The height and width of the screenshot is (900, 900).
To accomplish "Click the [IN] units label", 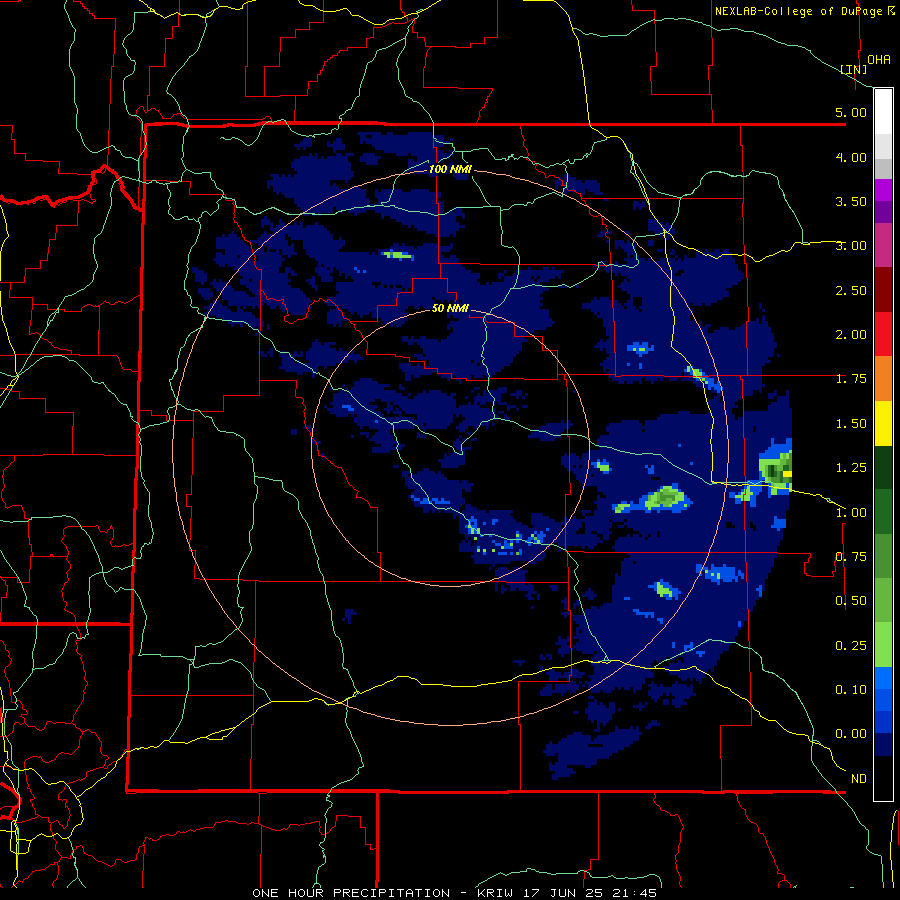I will (854, 69).
